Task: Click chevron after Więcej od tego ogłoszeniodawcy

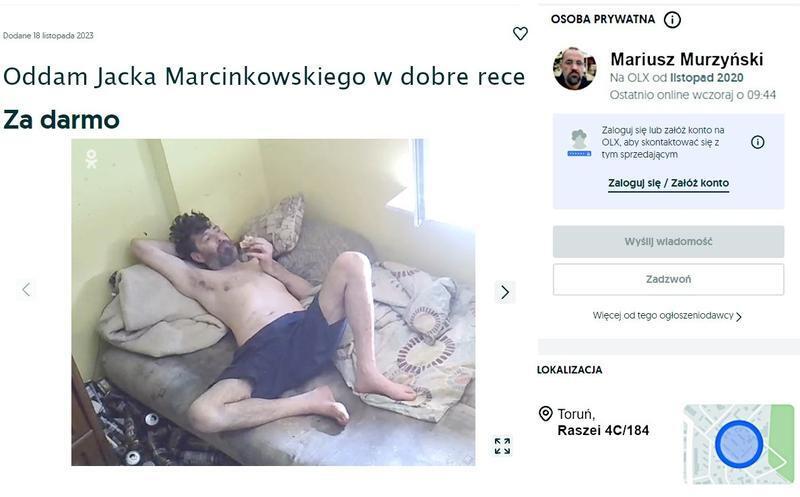Action: click(x=739, y=317)
